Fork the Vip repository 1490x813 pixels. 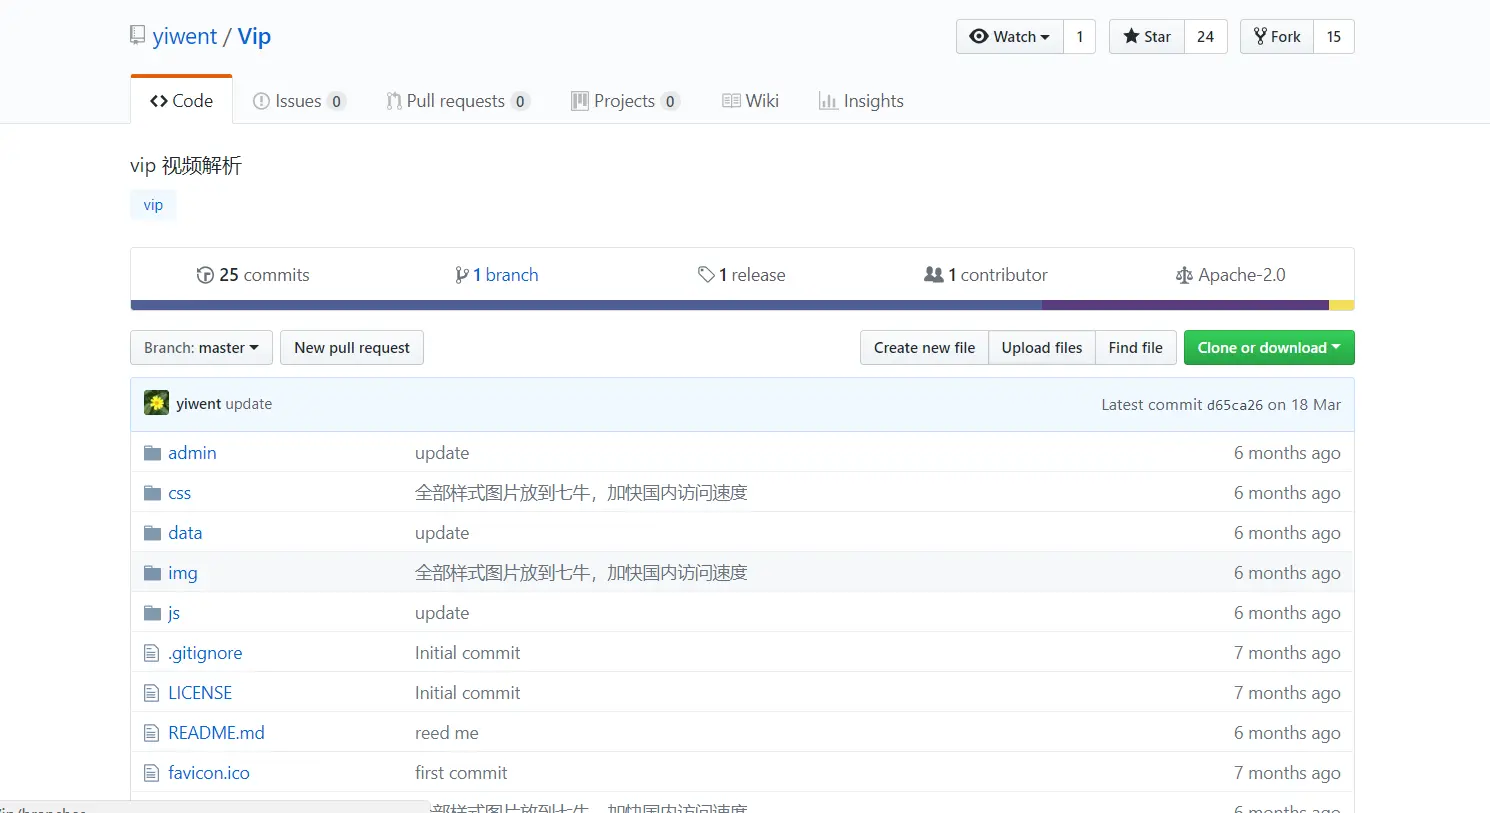coord(1277,37)
